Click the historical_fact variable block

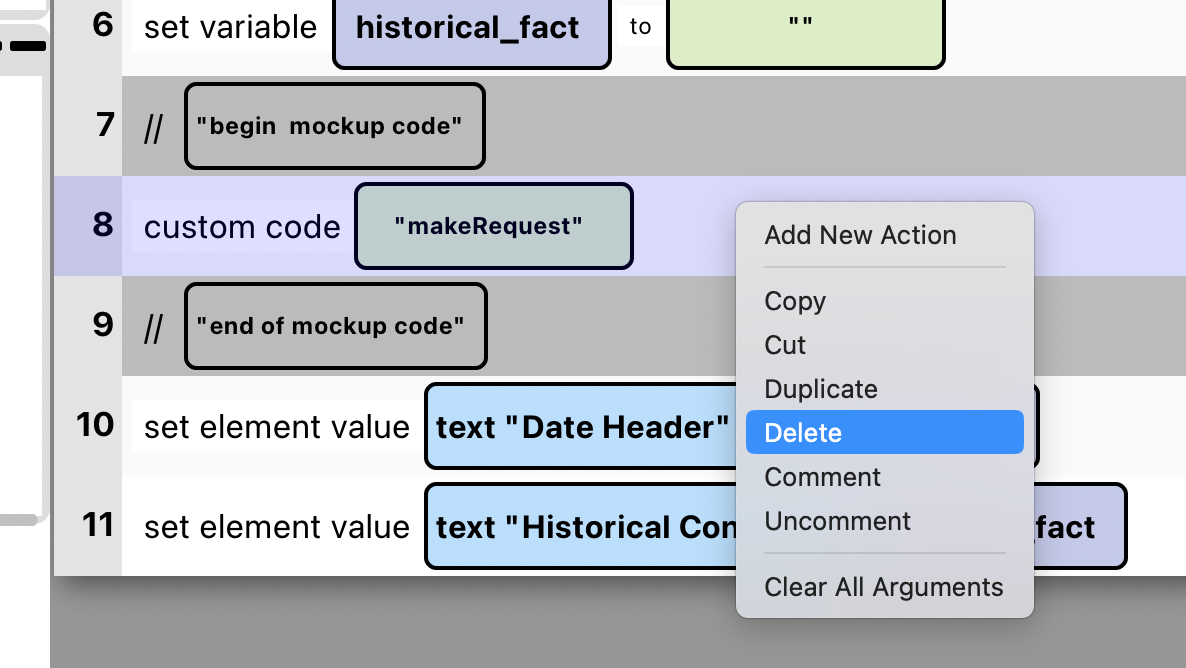pos(471,30)
